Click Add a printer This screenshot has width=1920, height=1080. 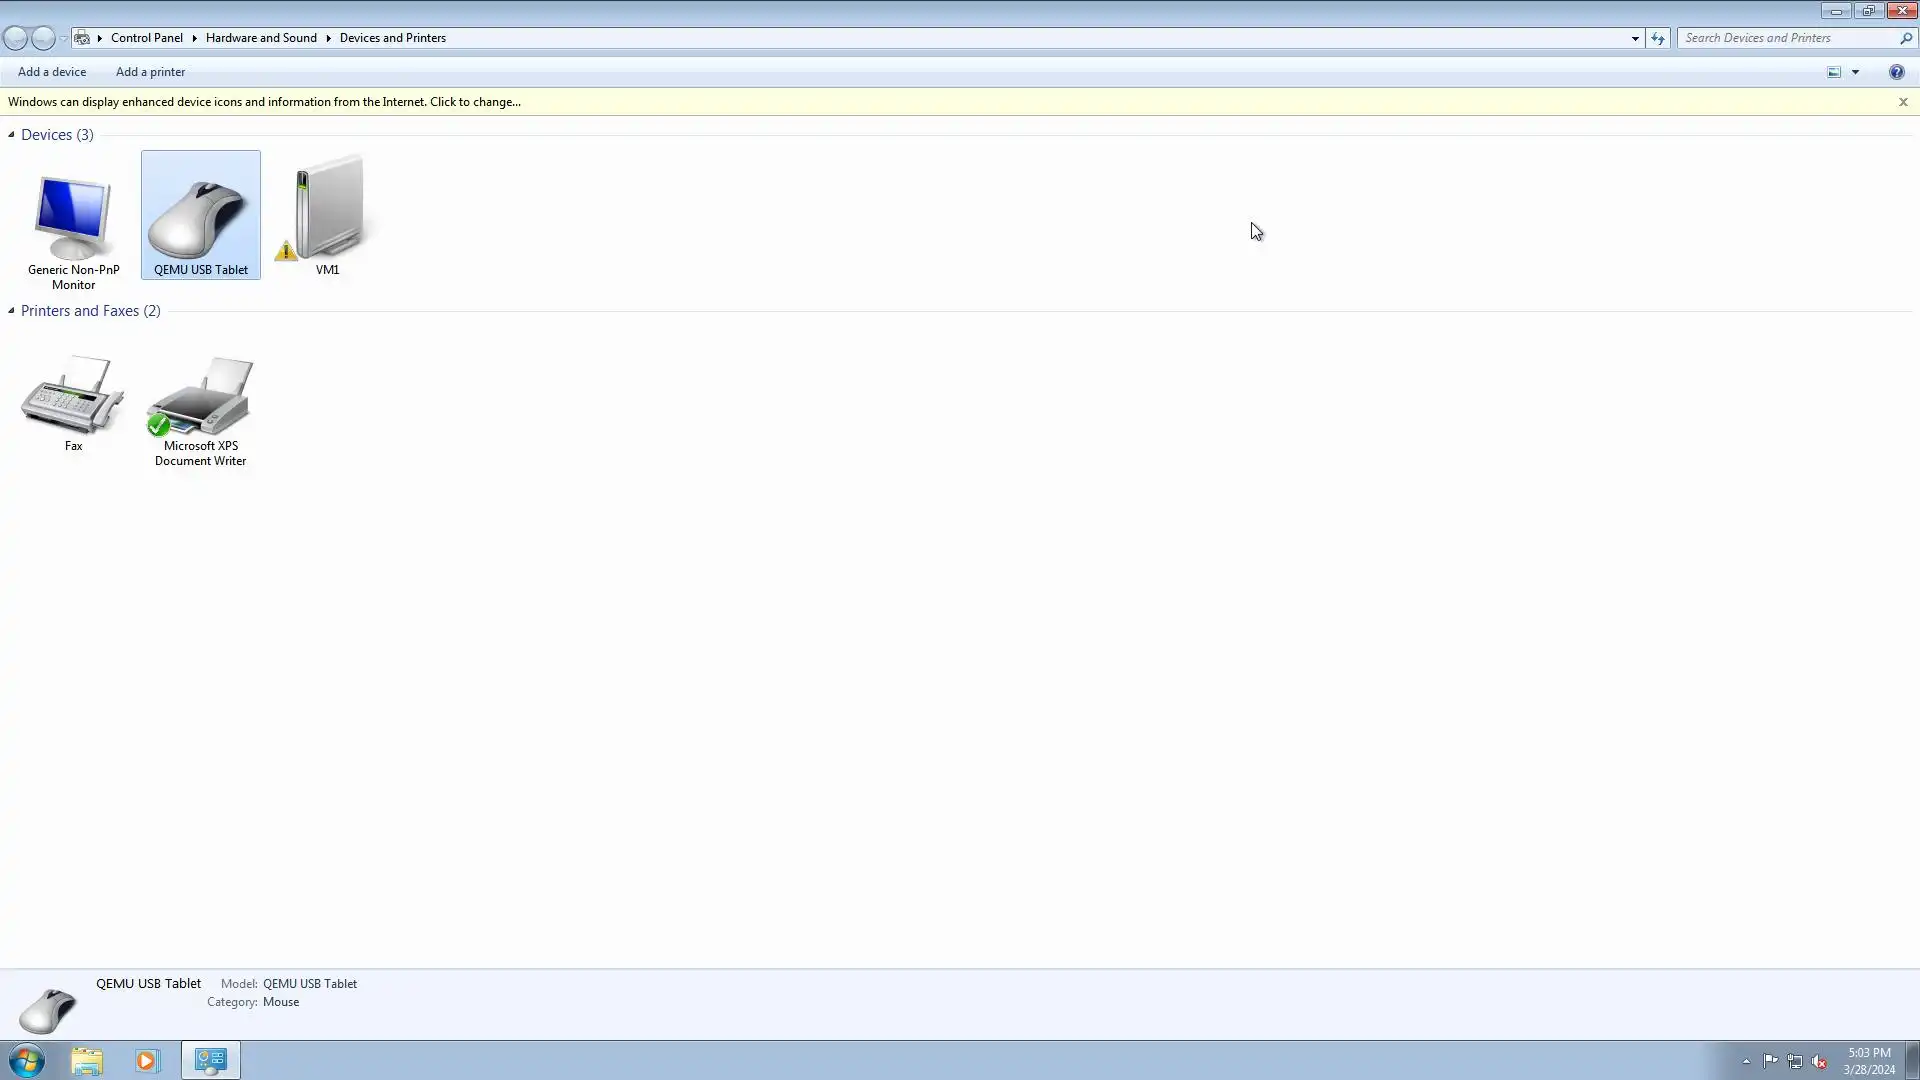click(x=150, y=72)
